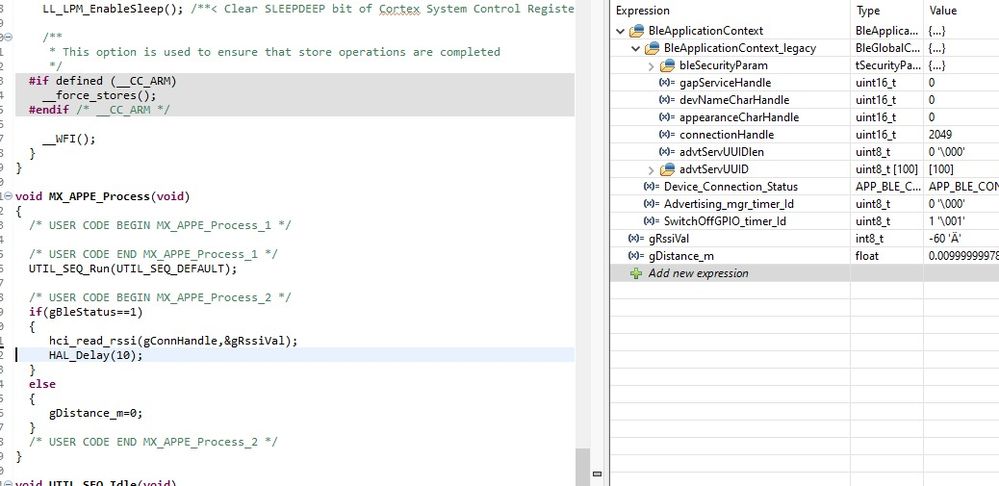The image size is (999, 486).
Task: Click the gRssiVal value -60
Action: click(945, 238)
